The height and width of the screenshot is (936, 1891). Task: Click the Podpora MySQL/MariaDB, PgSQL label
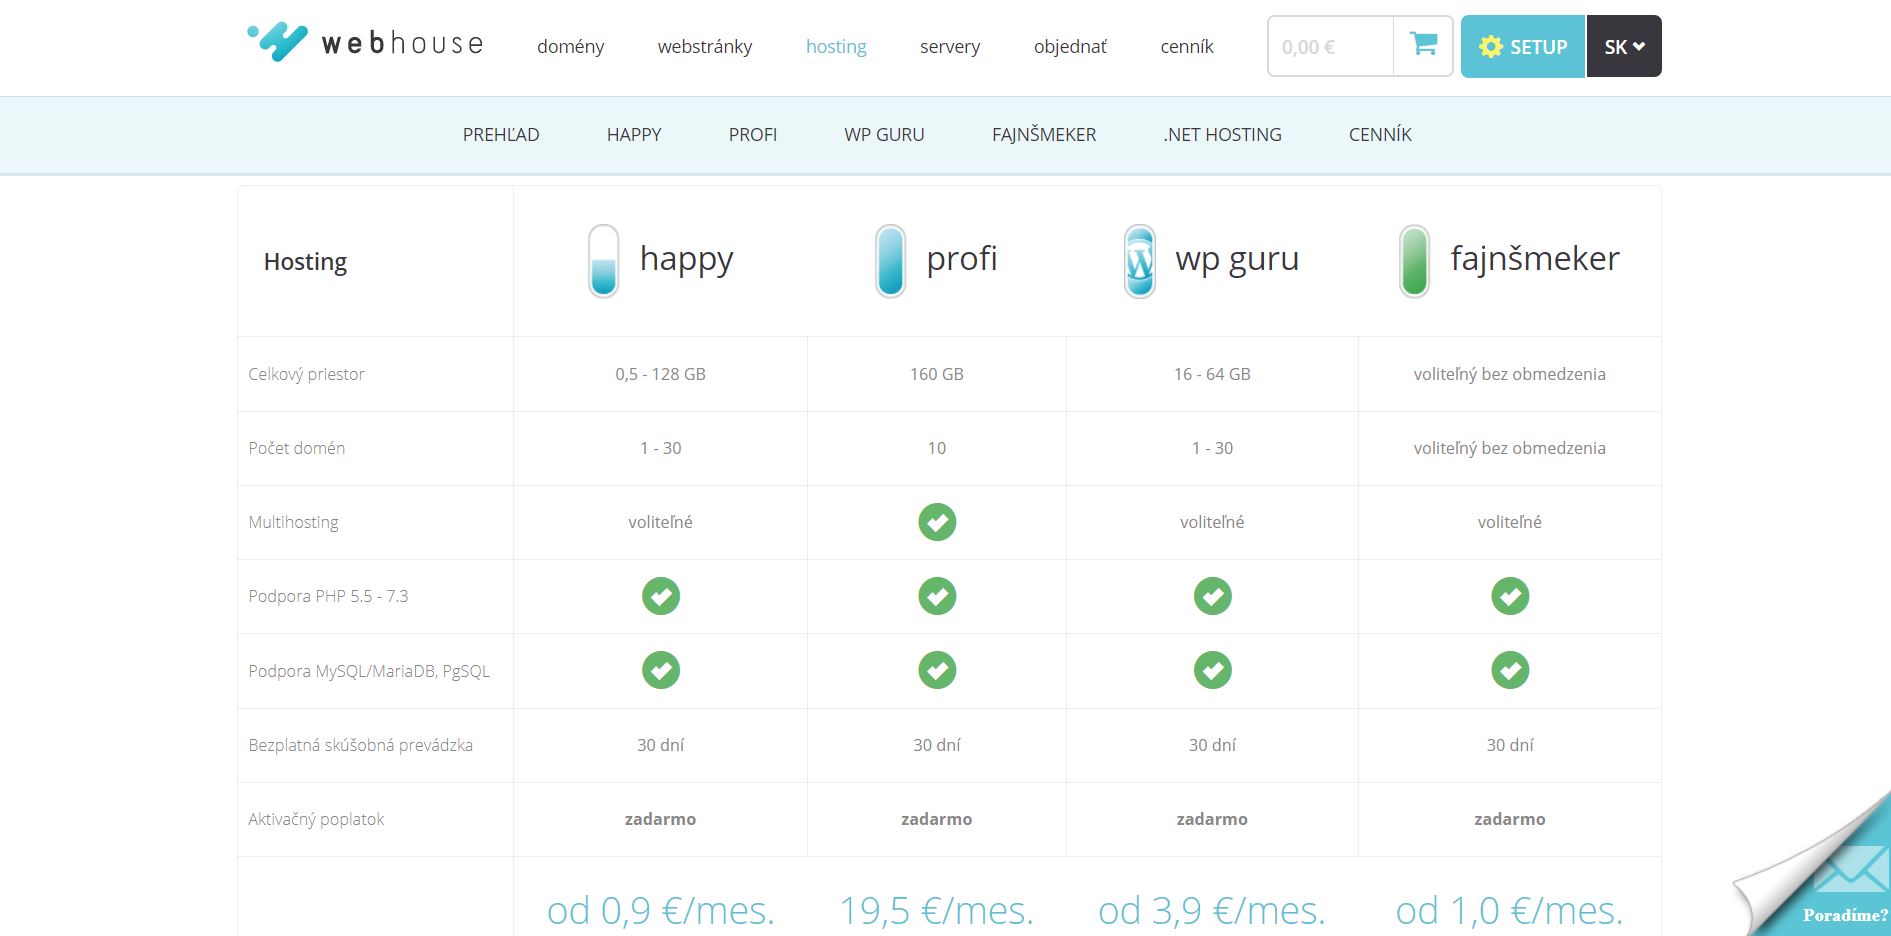point(369,671)
